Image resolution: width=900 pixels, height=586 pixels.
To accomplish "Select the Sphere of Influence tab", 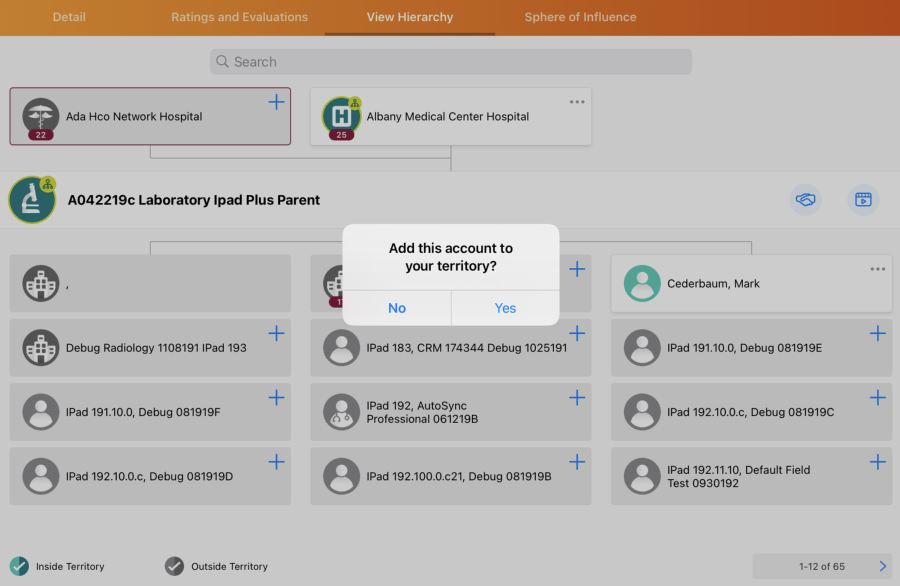I will [x=580, y=17].
